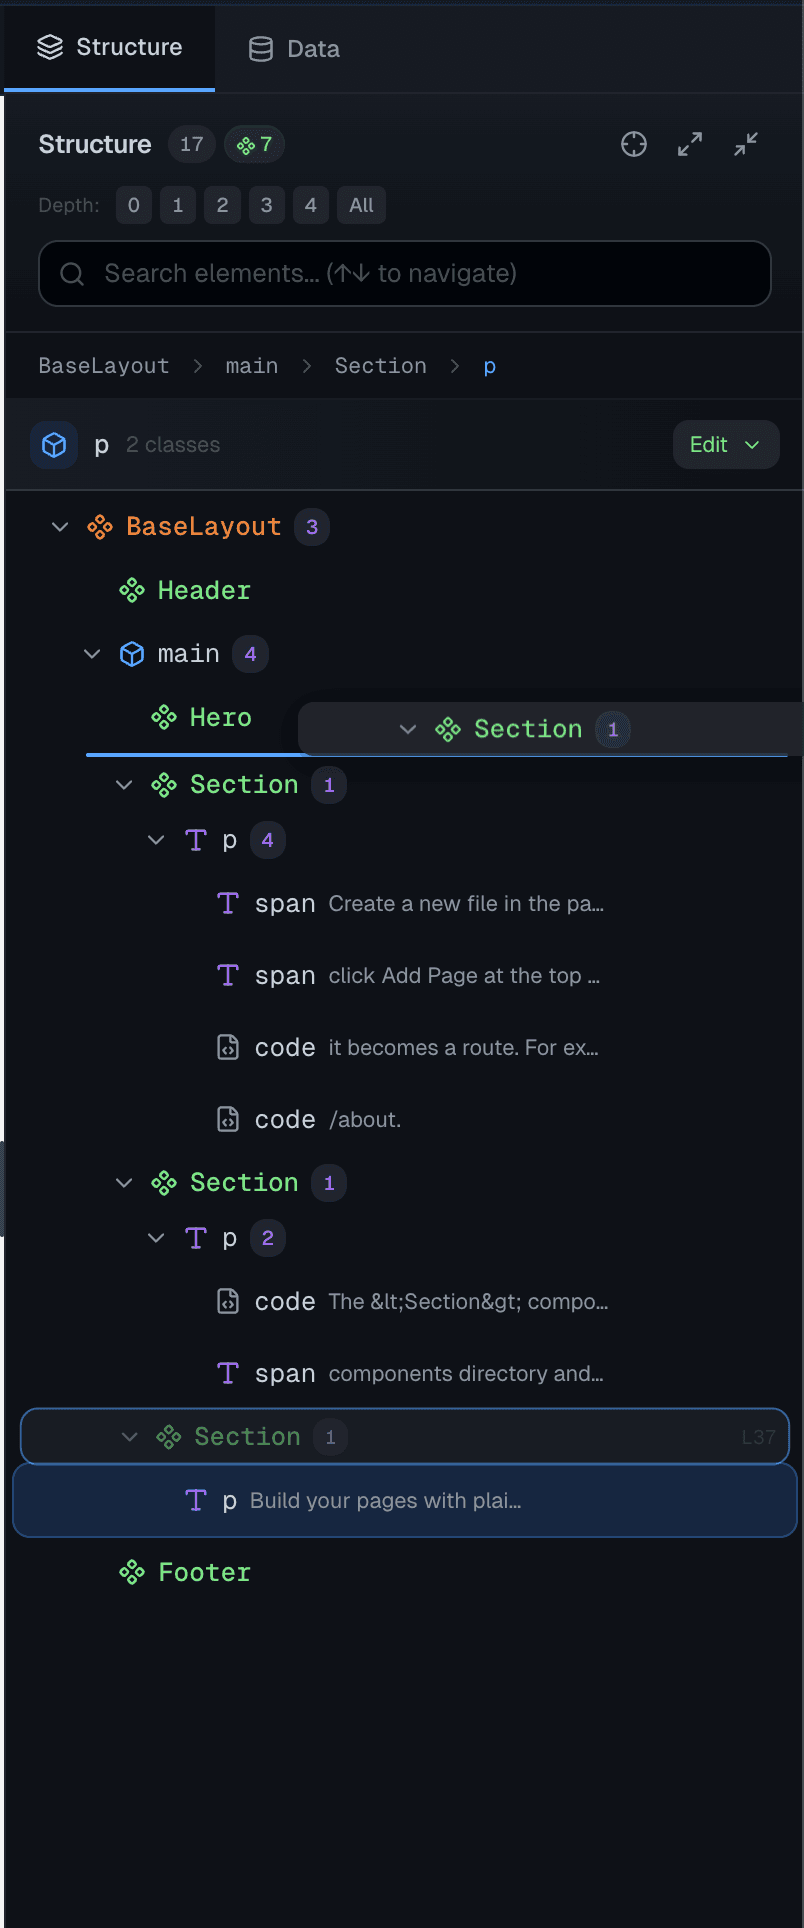Click the text icon beside the first span element
Viewport: 804px width, 1928px height.
point(227,903)
